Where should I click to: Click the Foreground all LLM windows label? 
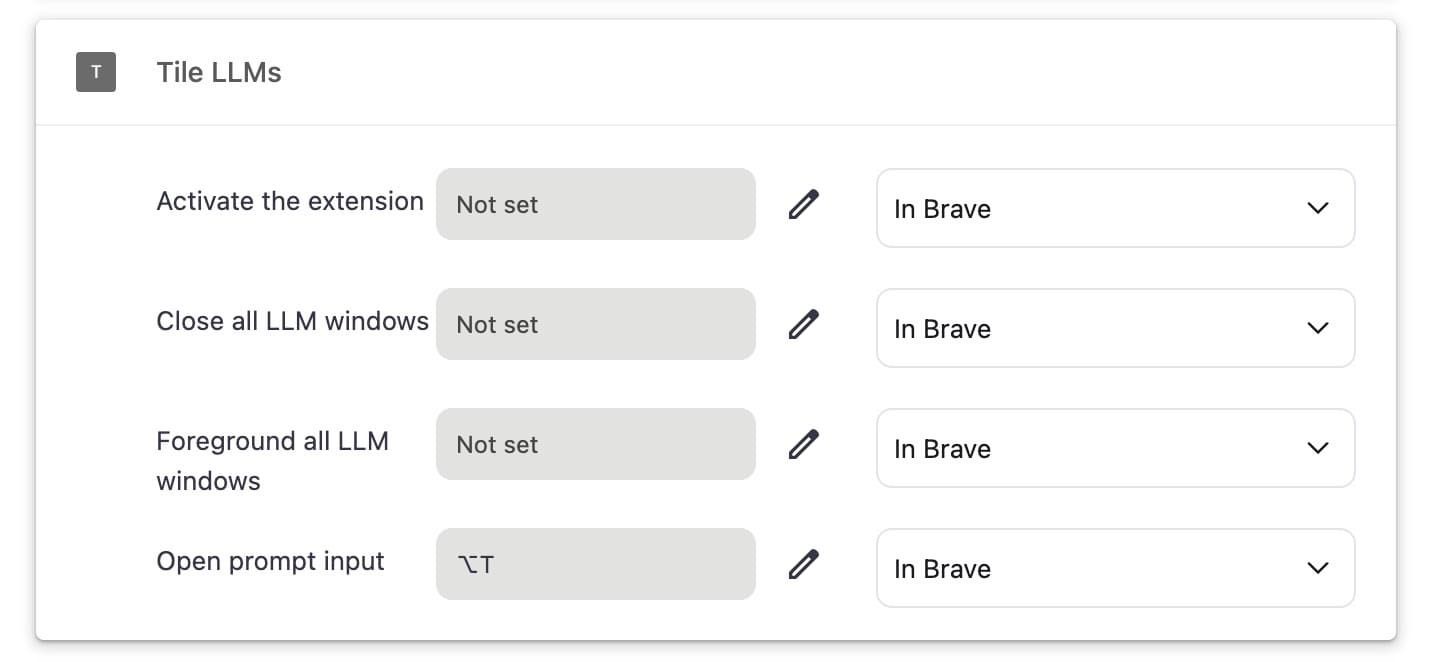coord(272,460)
